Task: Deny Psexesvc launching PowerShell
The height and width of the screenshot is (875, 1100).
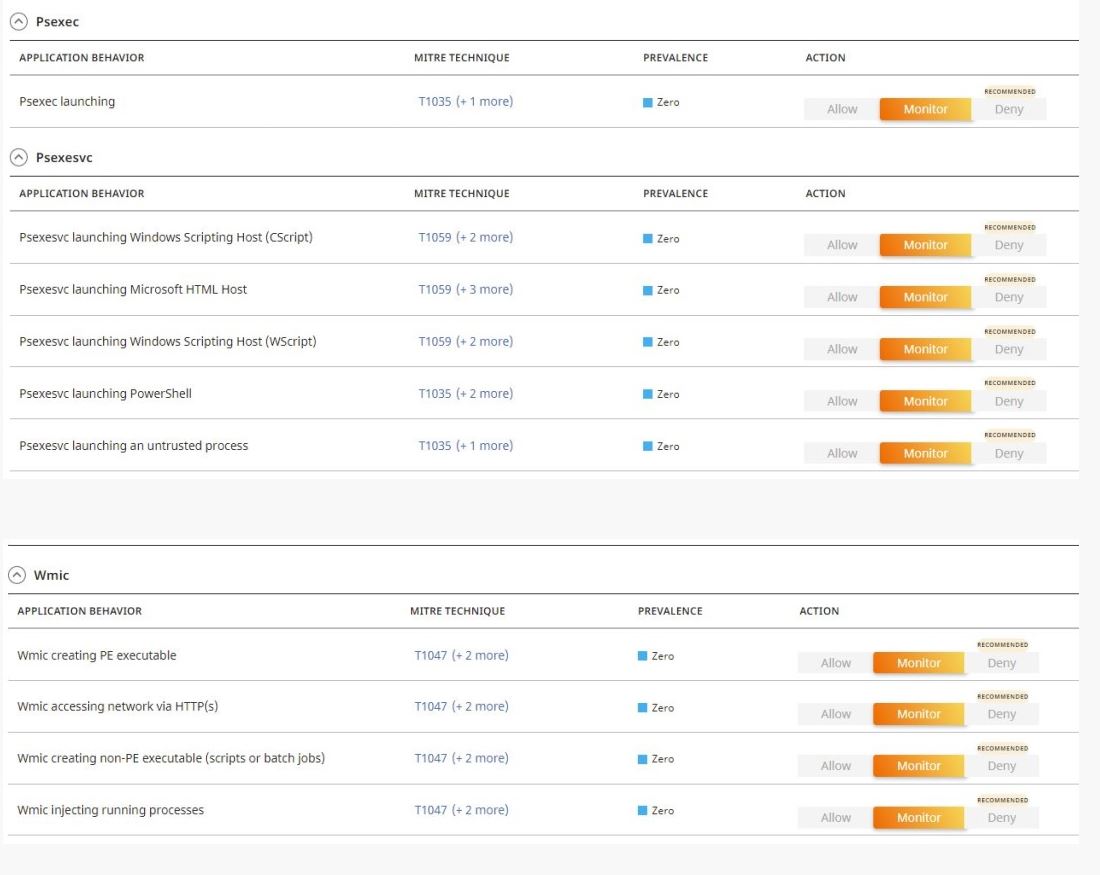Action: tap(1009, 401)
